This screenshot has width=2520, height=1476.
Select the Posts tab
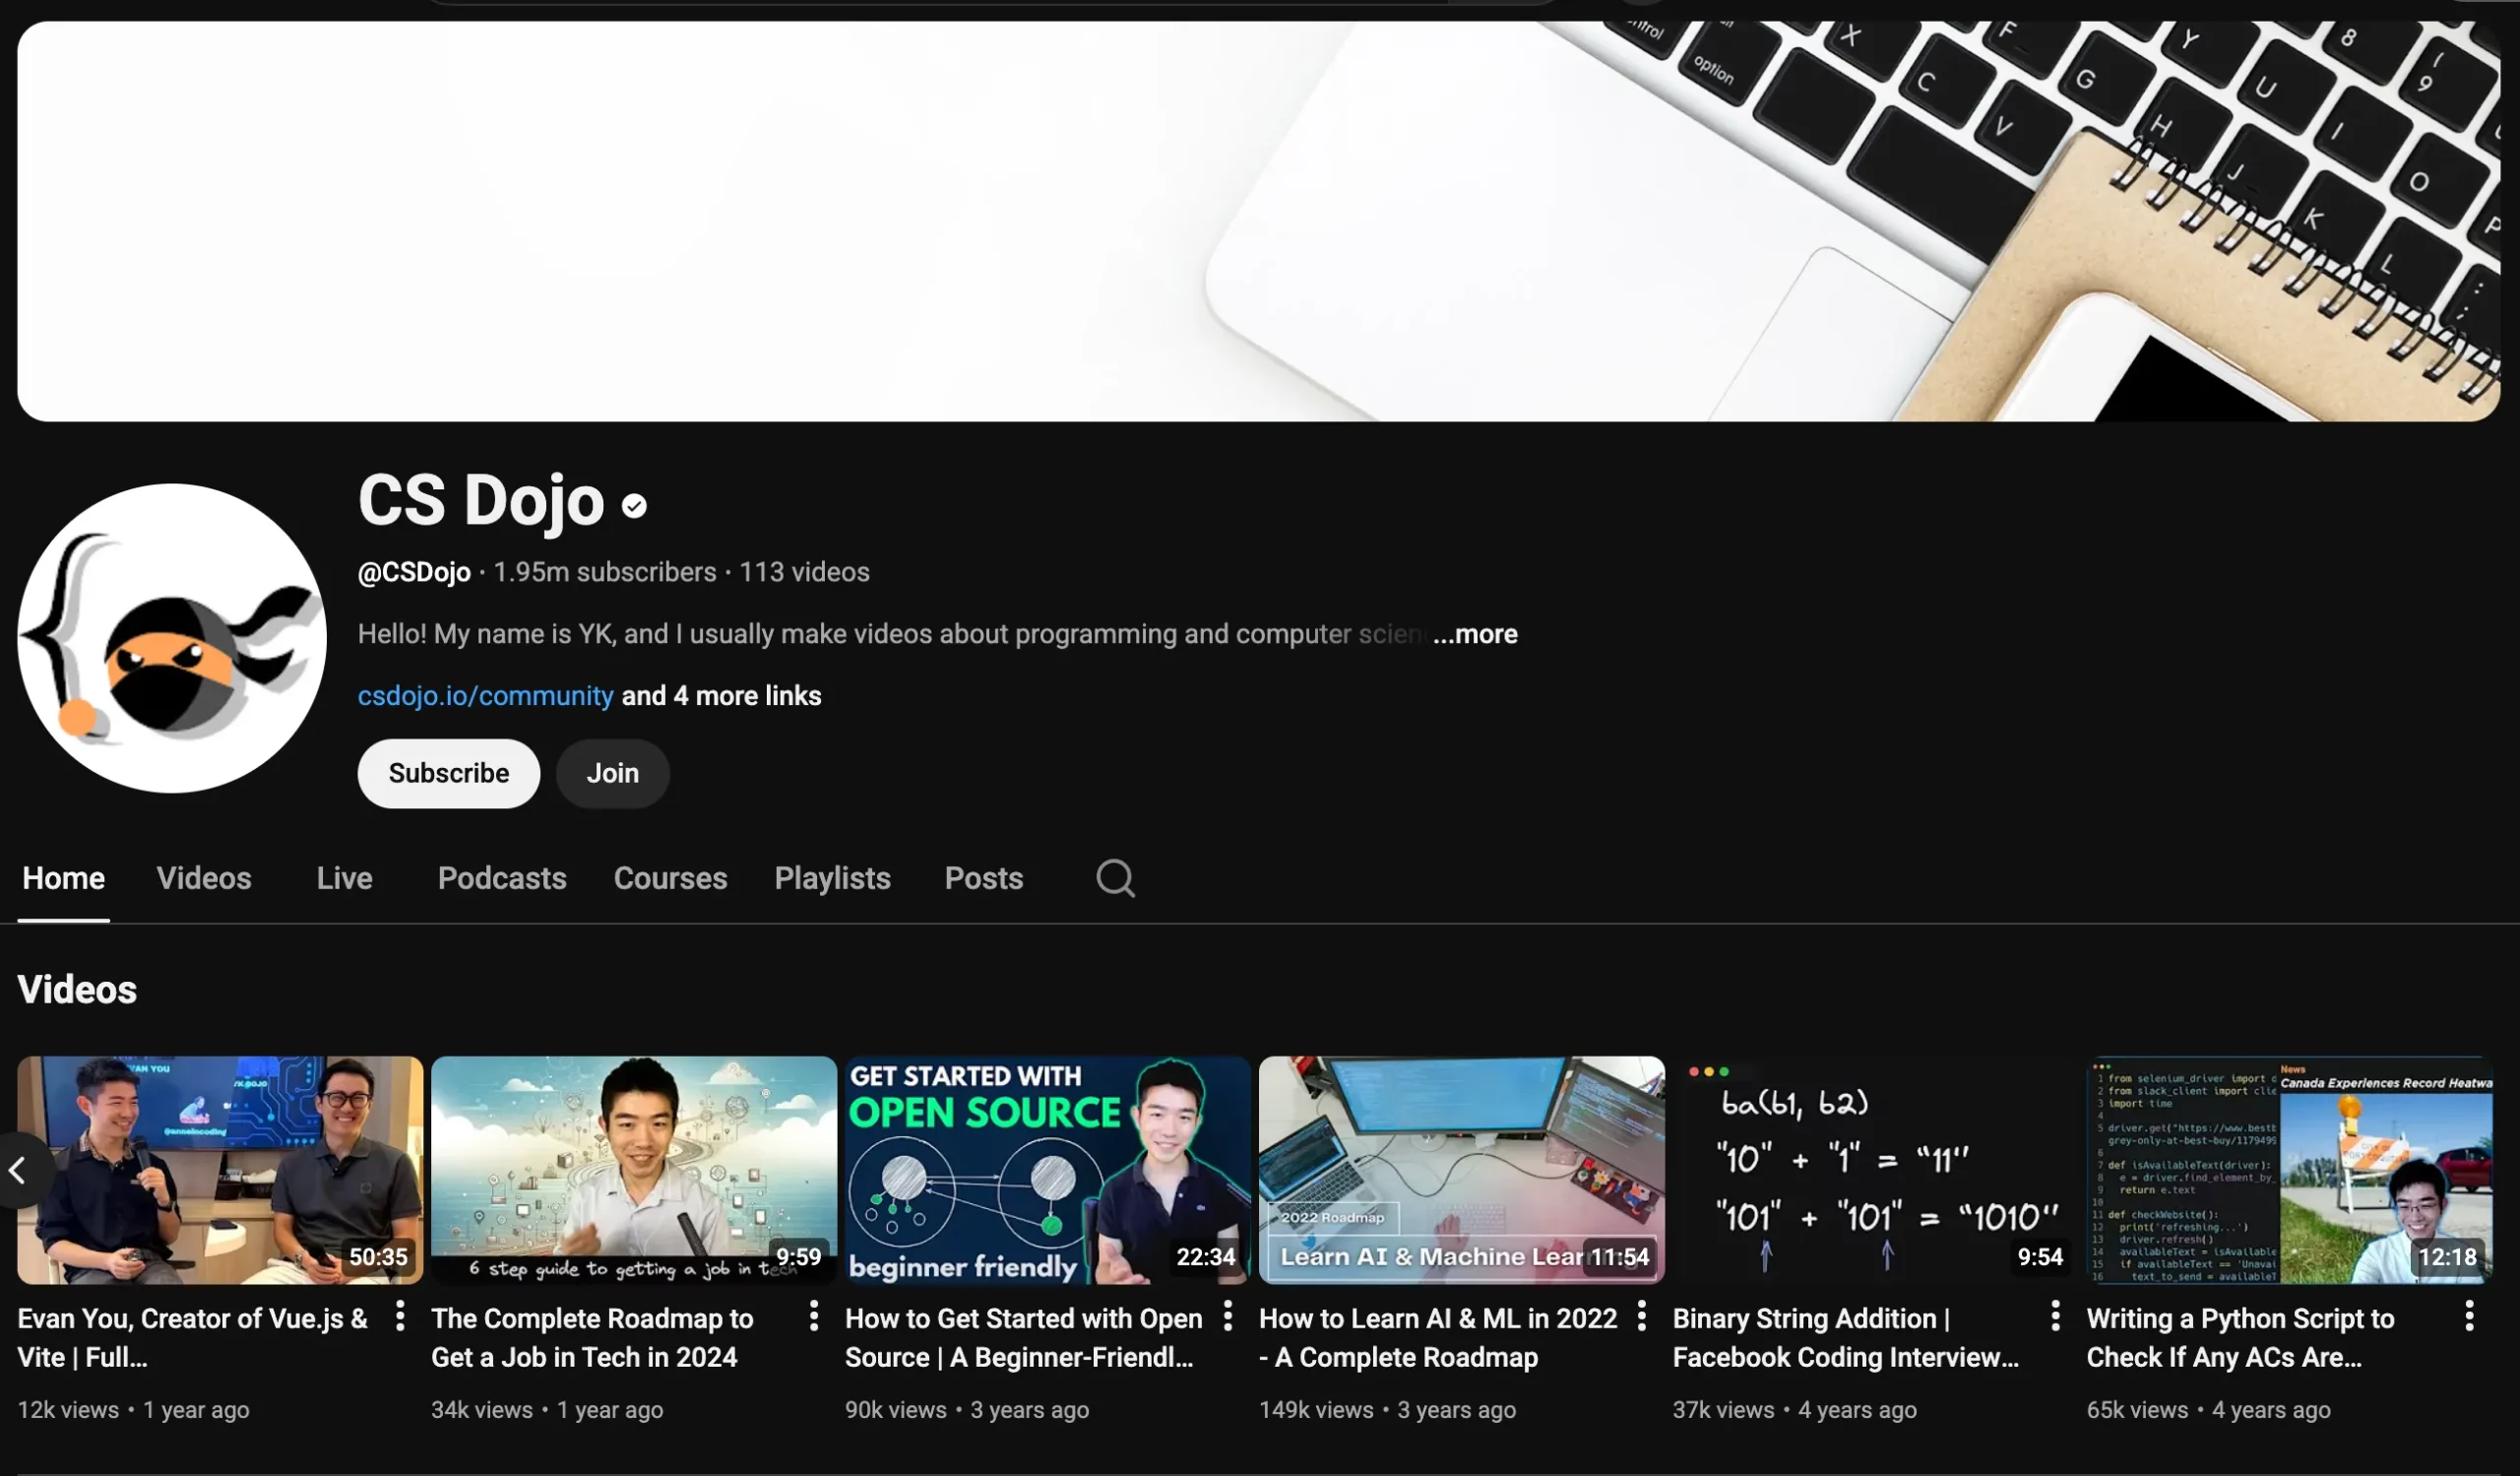(983, 878)
